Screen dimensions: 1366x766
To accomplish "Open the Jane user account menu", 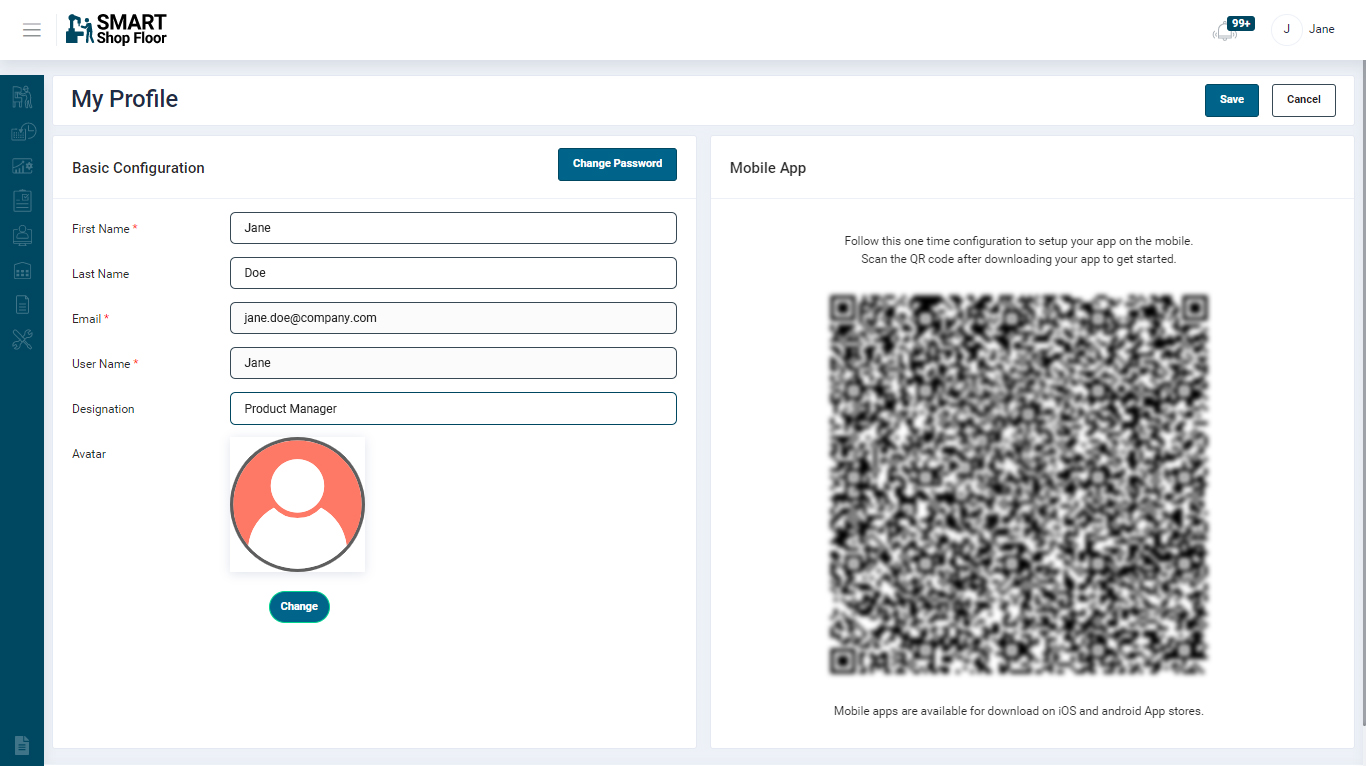I will pos(1304,30).
